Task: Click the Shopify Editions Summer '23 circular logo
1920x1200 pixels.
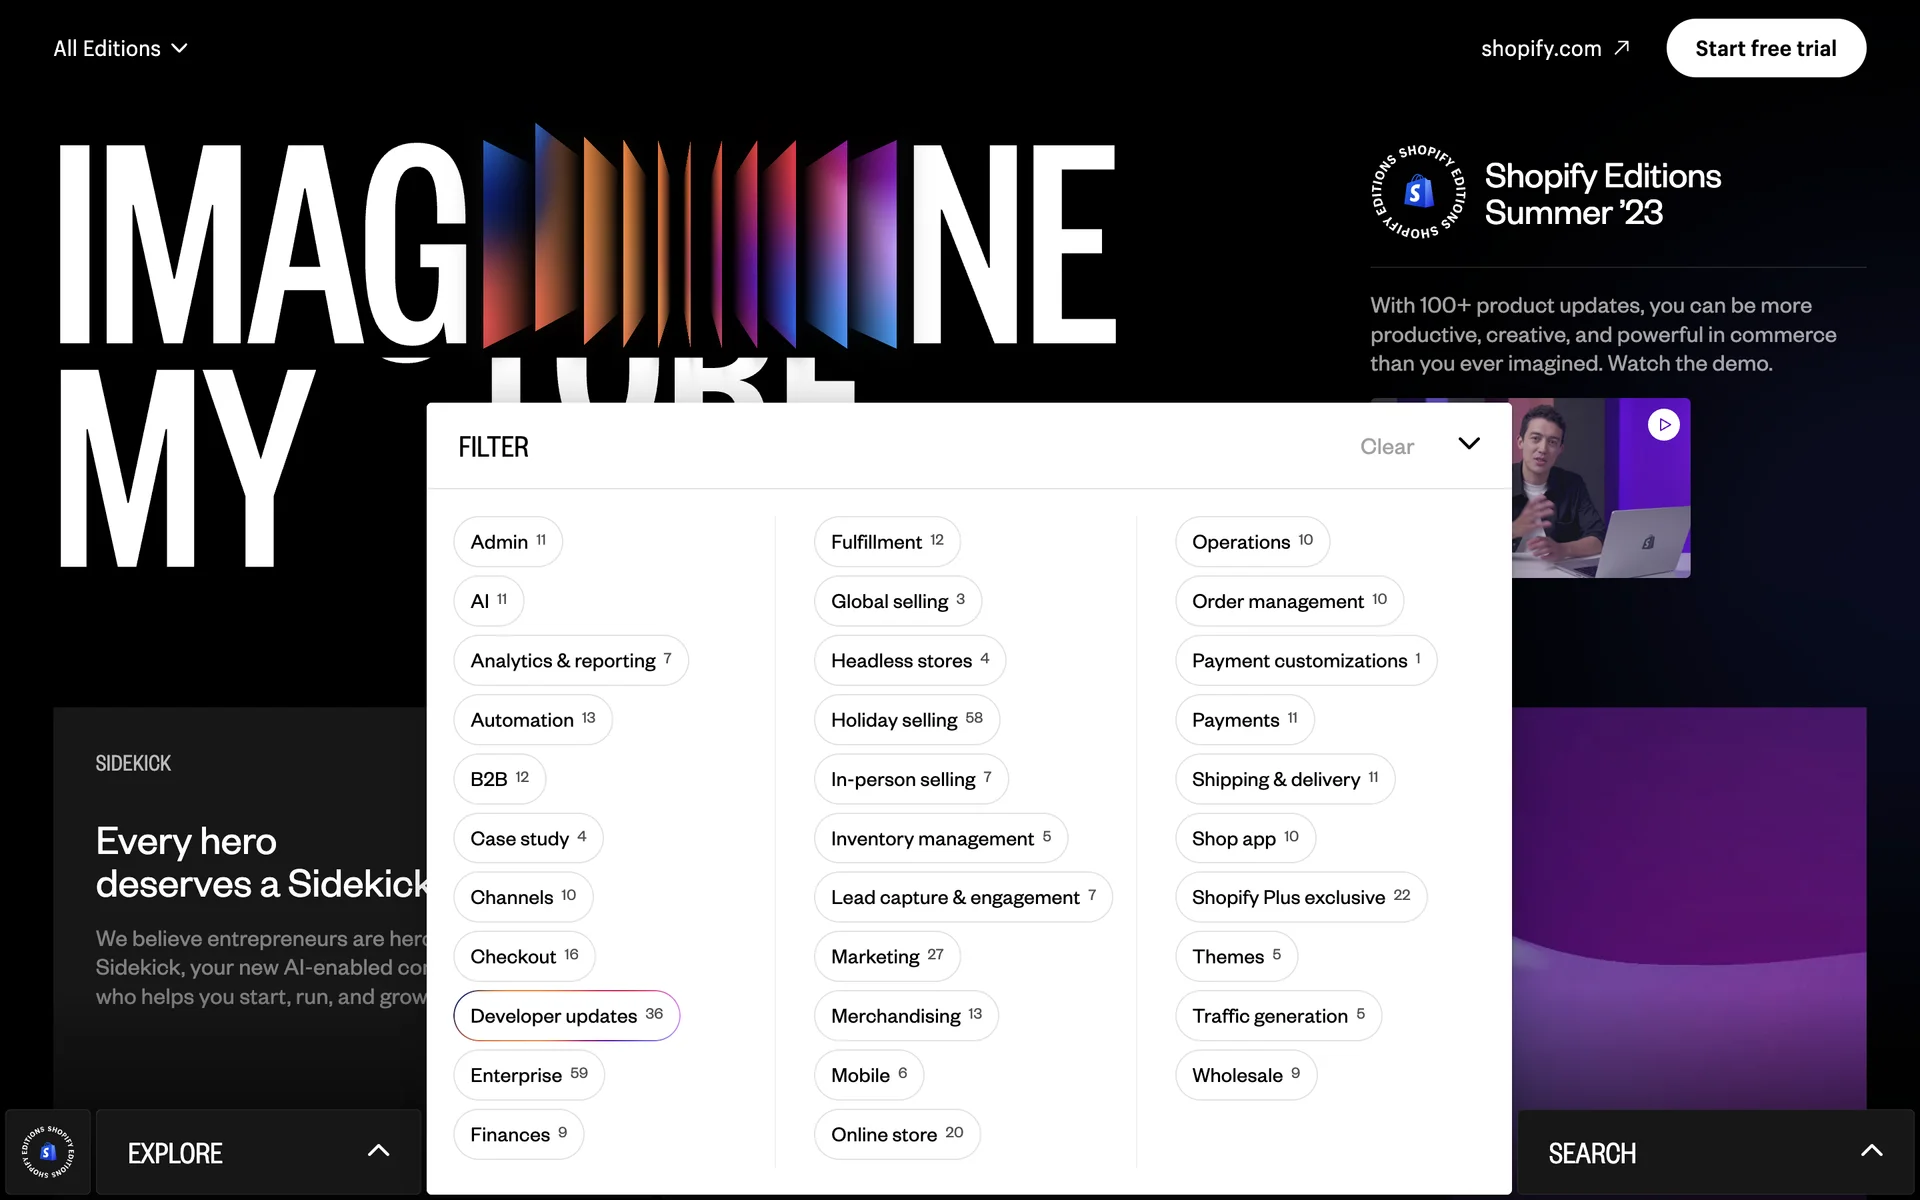Action: point(1418,192)
